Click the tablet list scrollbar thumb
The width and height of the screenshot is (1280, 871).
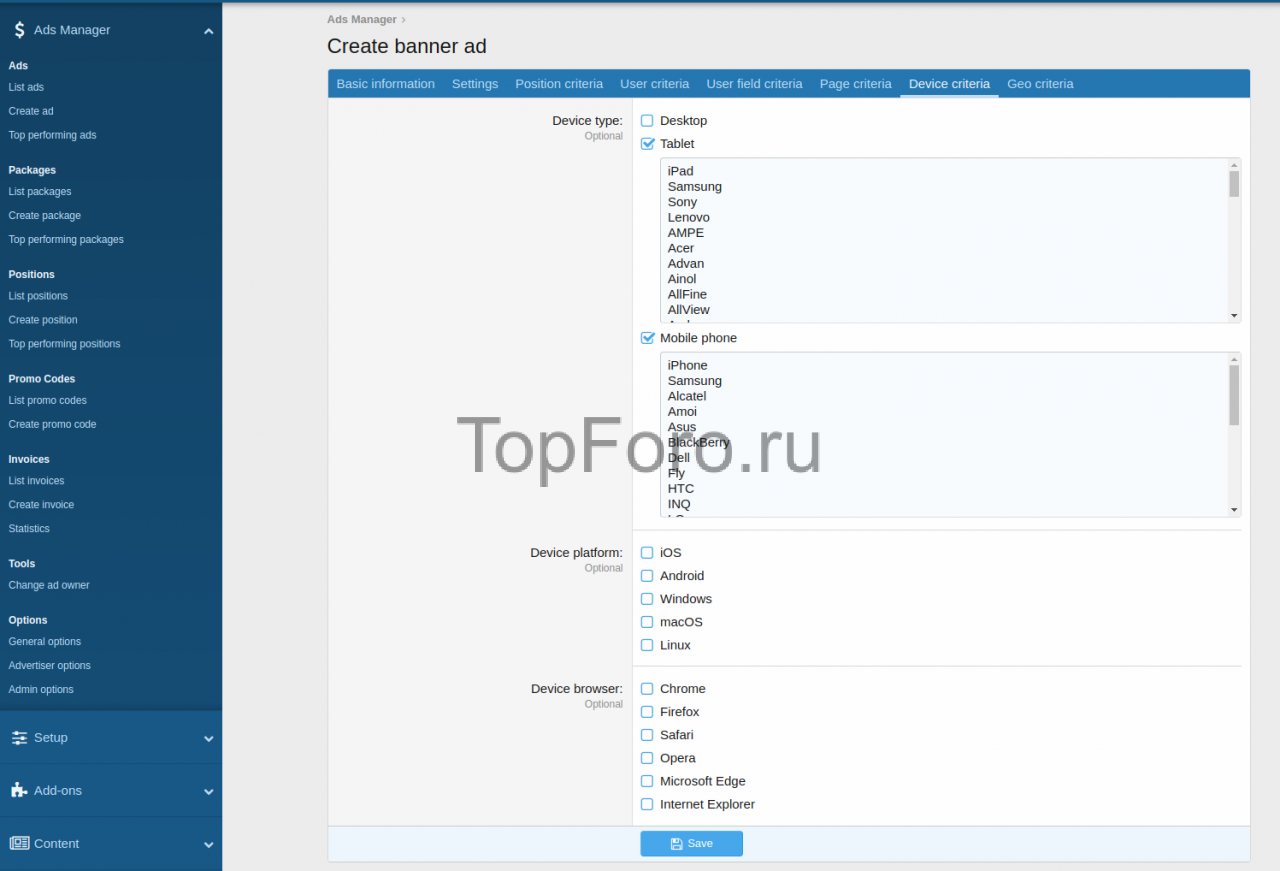coord(1234,183)
